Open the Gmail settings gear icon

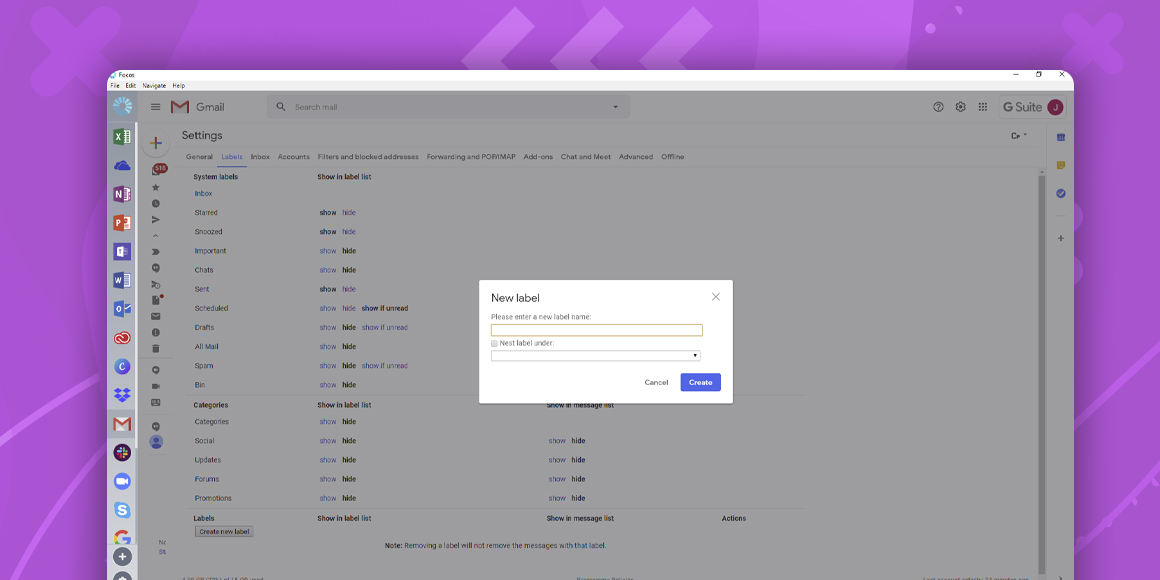960,107
